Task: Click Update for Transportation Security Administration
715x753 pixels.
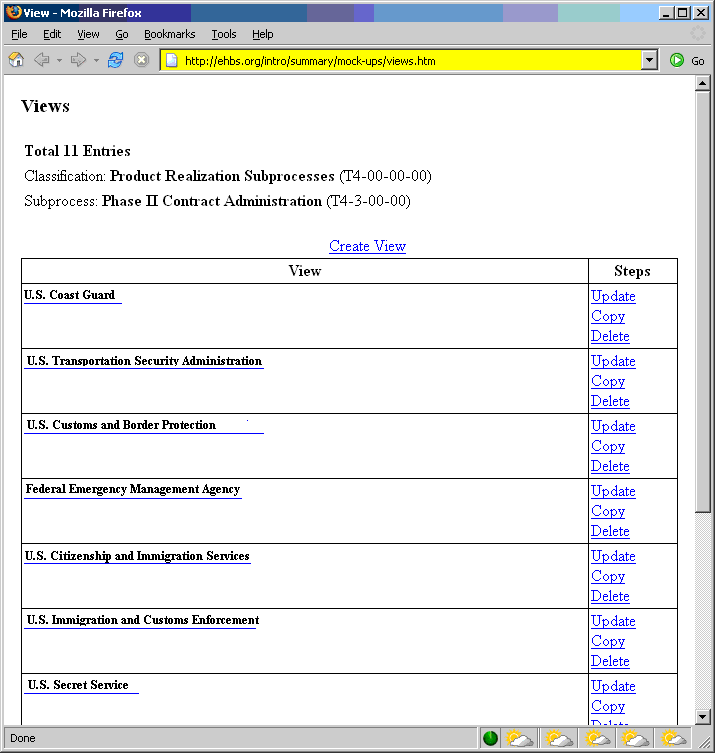Action: click(x=613, y=361)
